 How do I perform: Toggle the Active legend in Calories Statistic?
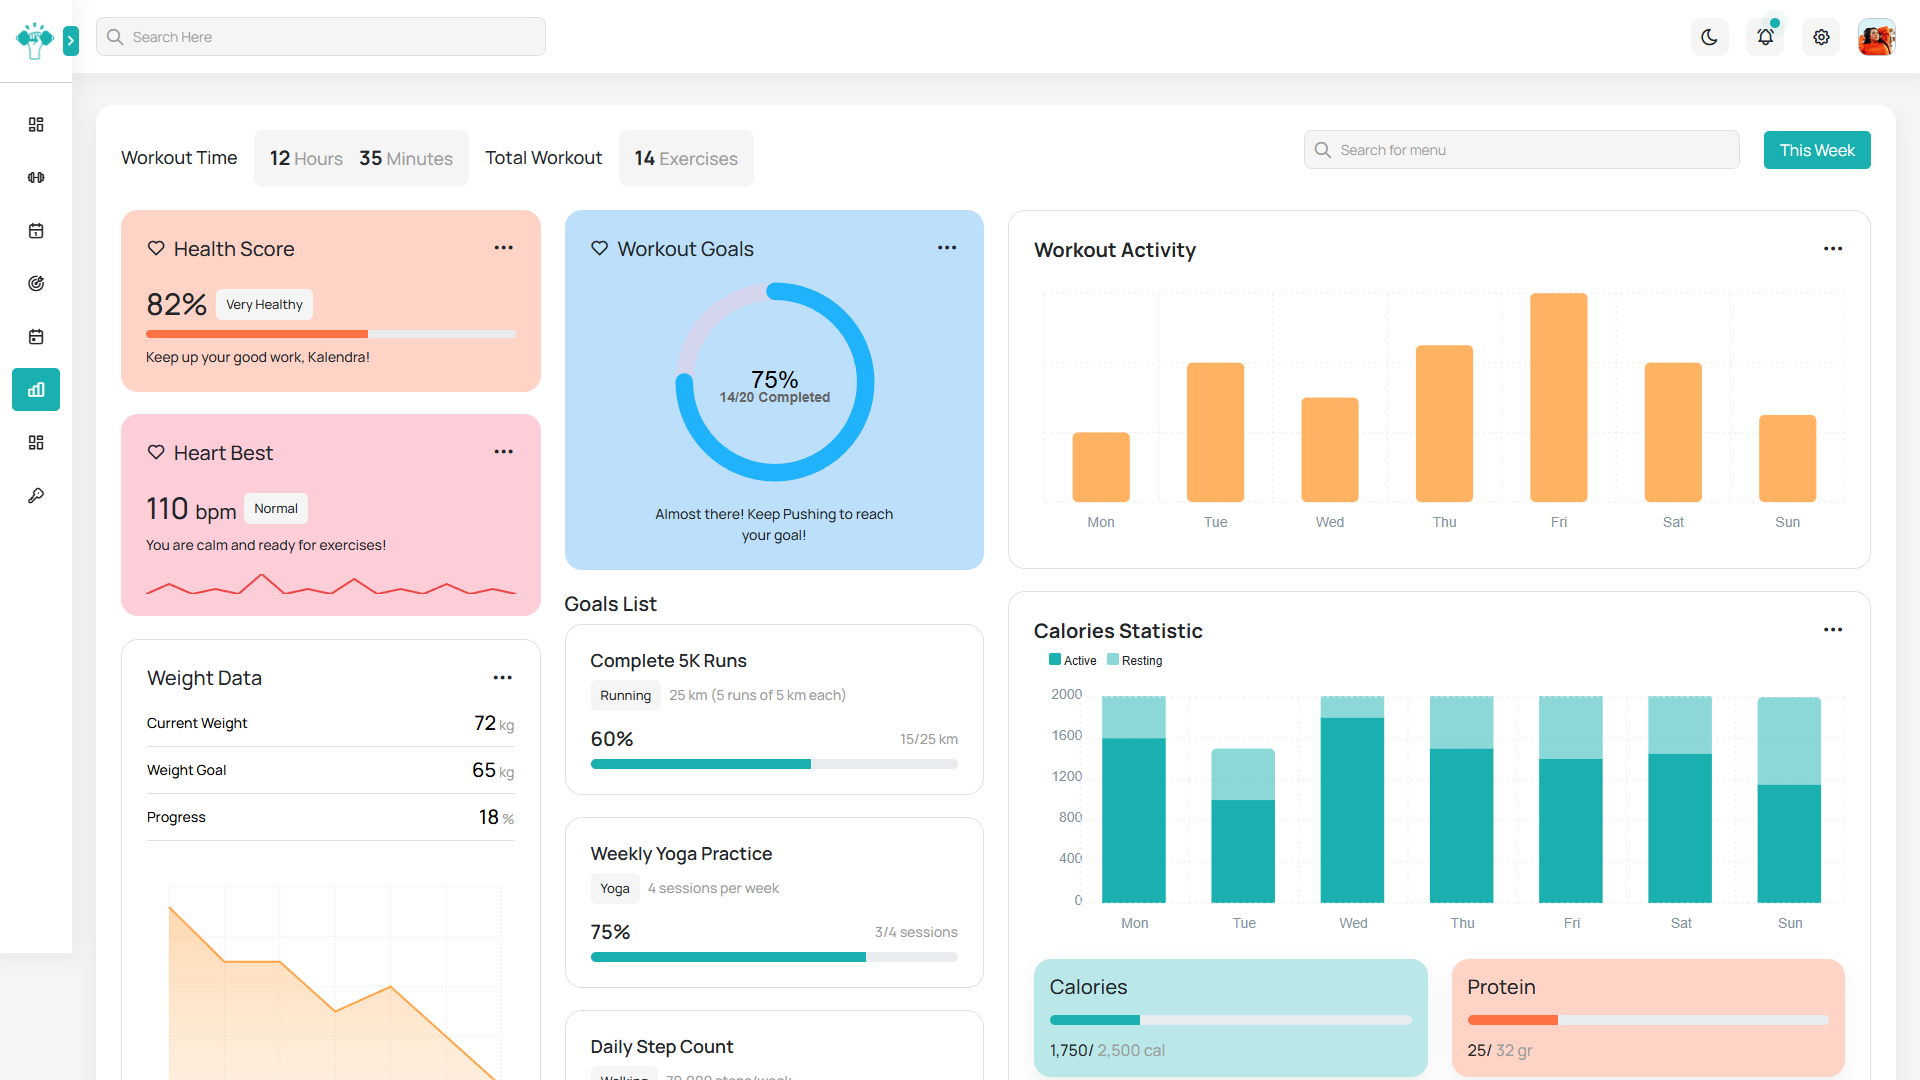pyautogui.click(x=1072, y=660)
